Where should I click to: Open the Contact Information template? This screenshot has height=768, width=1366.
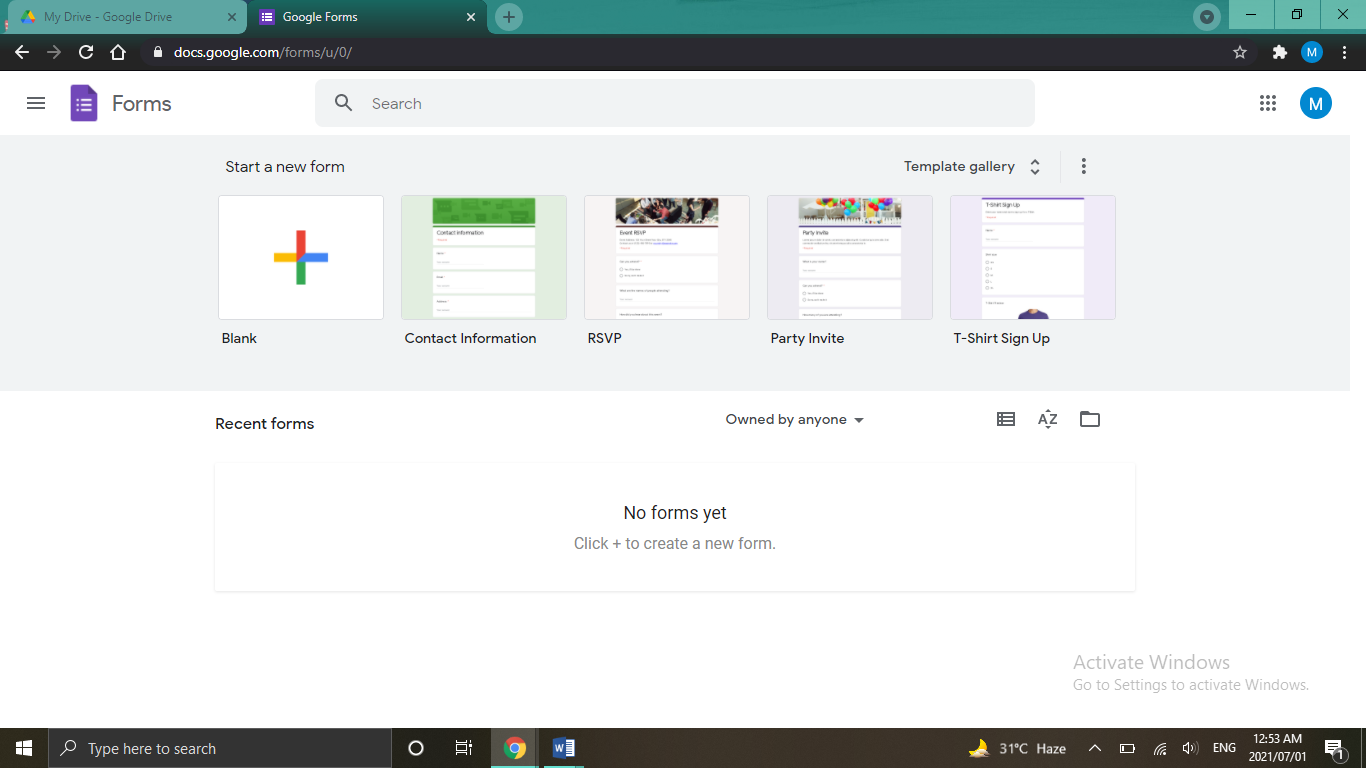point(484,258)
